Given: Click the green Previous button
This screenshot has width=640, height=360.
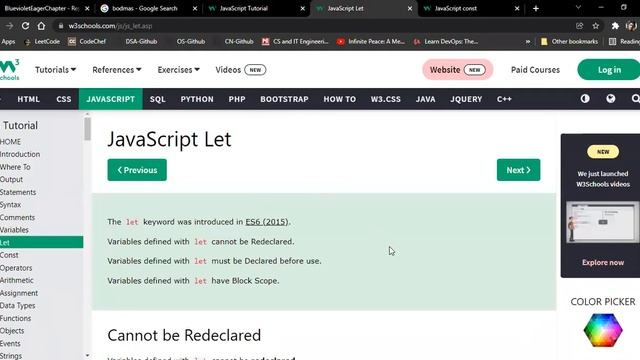Looking at the screenshot, I should 137,170.
